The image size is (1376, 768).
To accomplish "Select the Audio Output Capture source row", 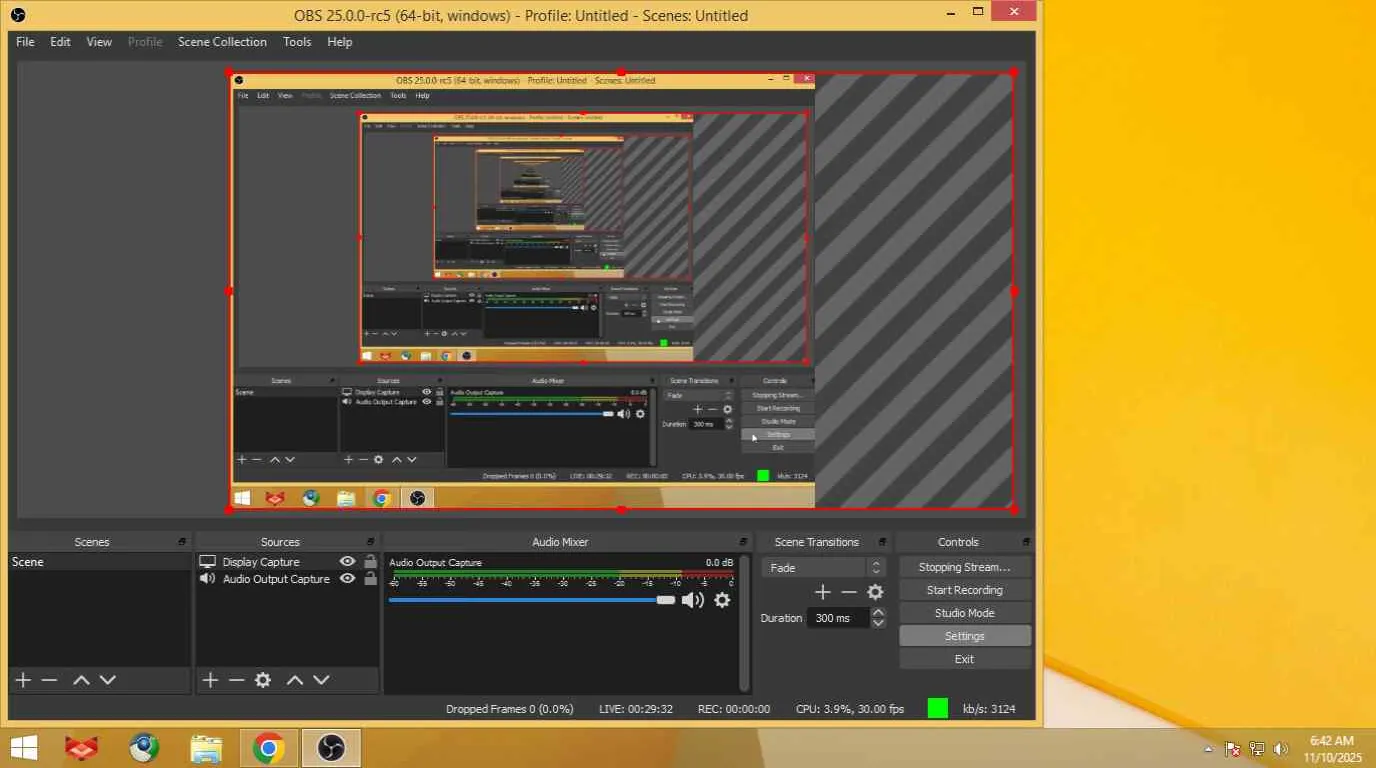I will tap(288, 579).
